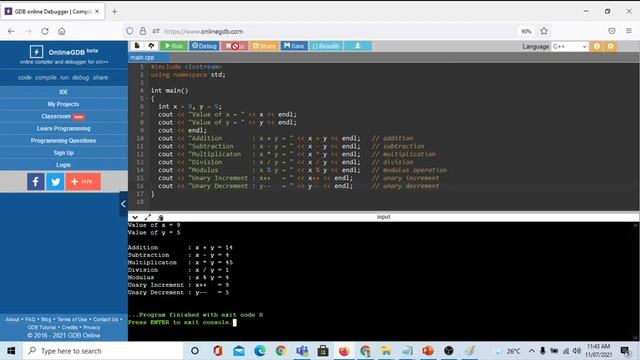Click the FAQ footer link
640x360 pixels.
(x=30, y=319)
